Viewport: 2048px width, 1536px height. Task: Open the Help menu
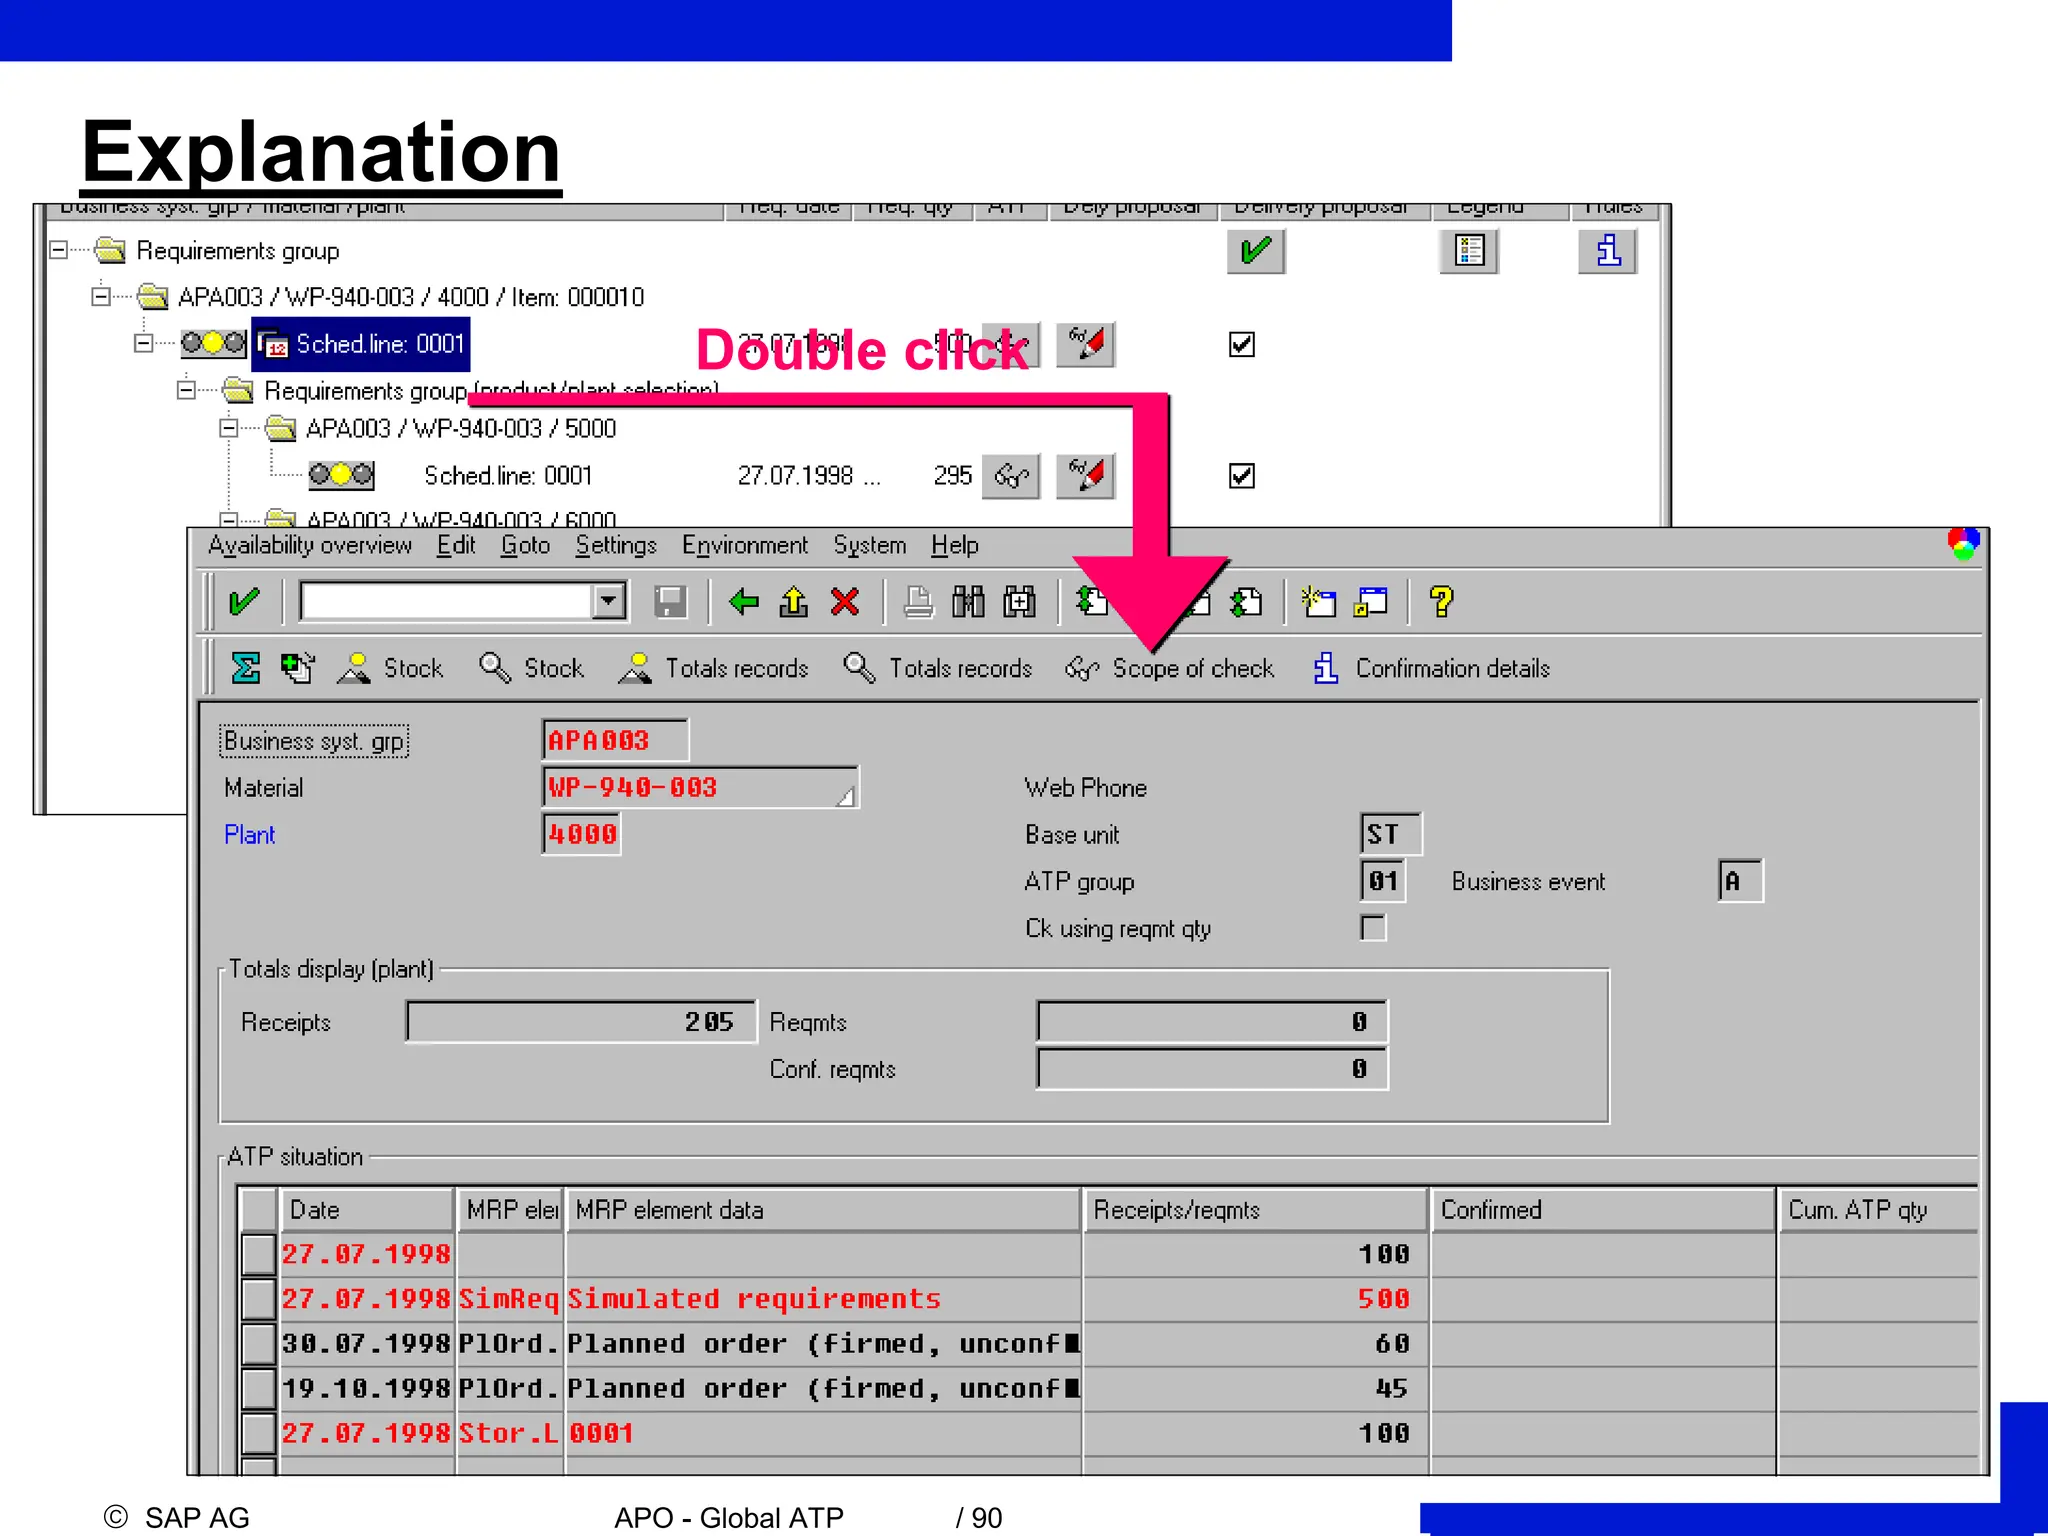click(955, 546)
